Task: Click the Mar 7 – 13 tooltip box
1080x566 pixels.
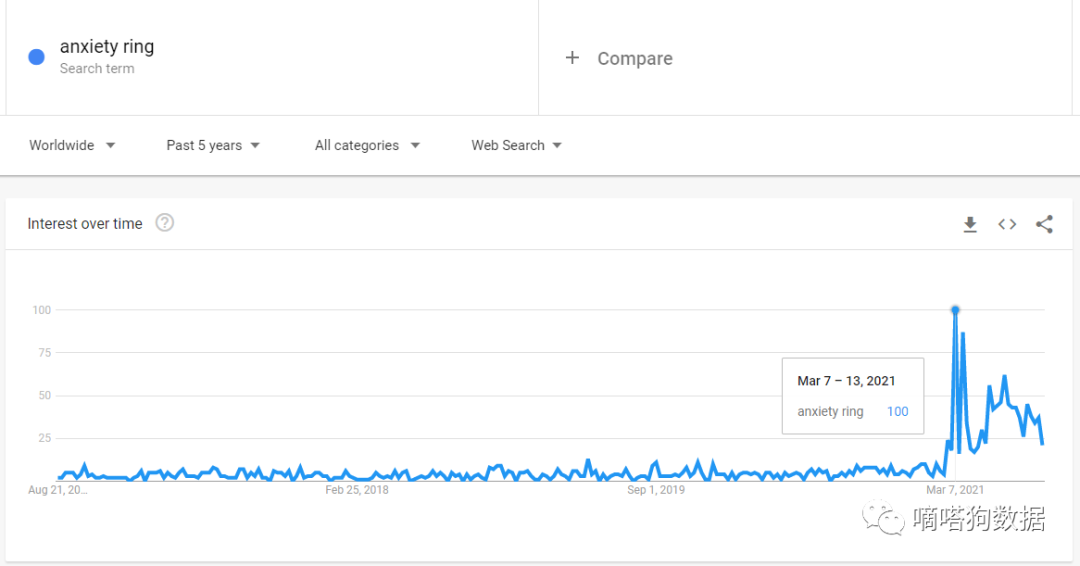Action: pyautogui.click(x=853, y=396)
